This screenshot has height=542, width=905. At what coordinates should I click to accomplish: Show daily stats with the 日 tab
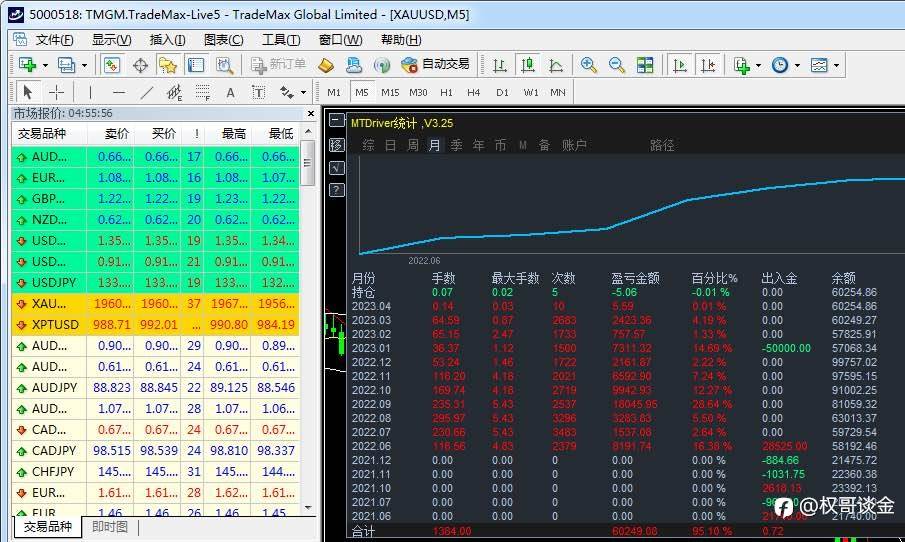click(391, 145)
